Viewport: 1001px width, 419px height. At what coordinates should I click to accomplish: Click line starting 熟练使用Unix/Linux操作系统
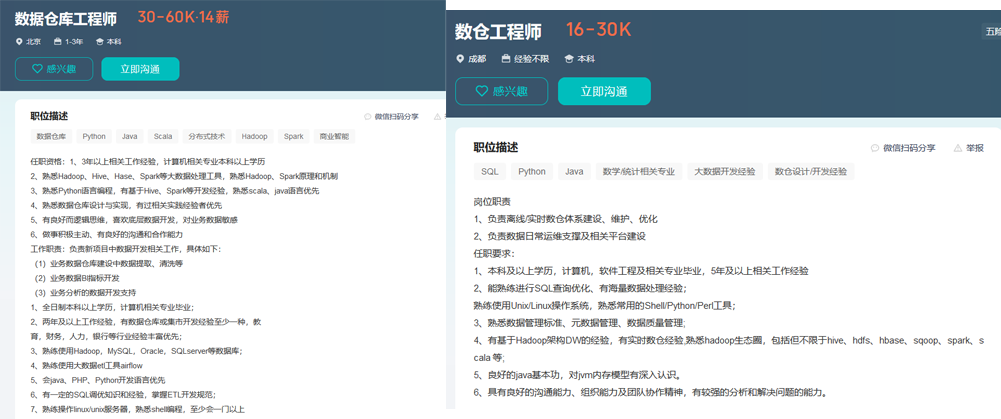pyautogui.click(x=605, y=305)
